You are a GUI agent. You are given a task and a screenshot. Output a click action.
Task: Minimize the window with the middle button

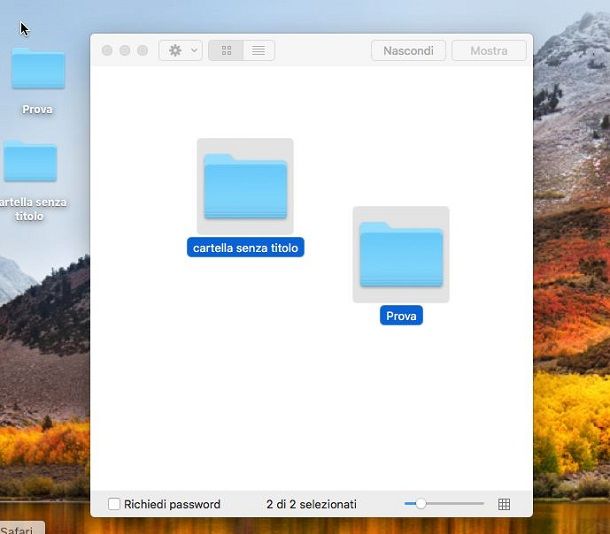(x=125, y=51)
